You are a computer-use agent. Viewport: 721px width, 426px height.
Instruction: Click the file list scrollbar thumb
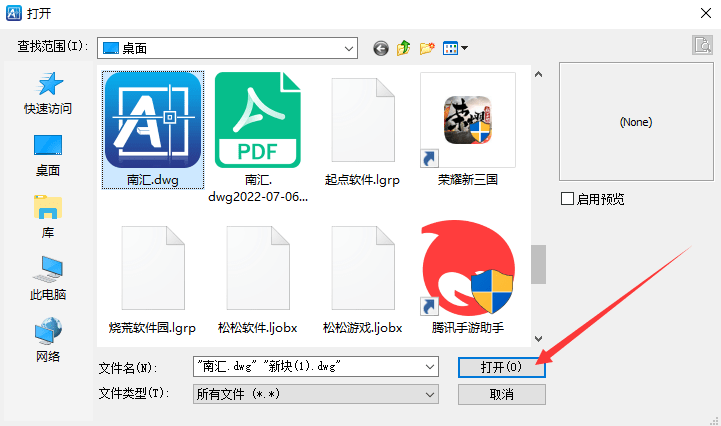point(538,264)
